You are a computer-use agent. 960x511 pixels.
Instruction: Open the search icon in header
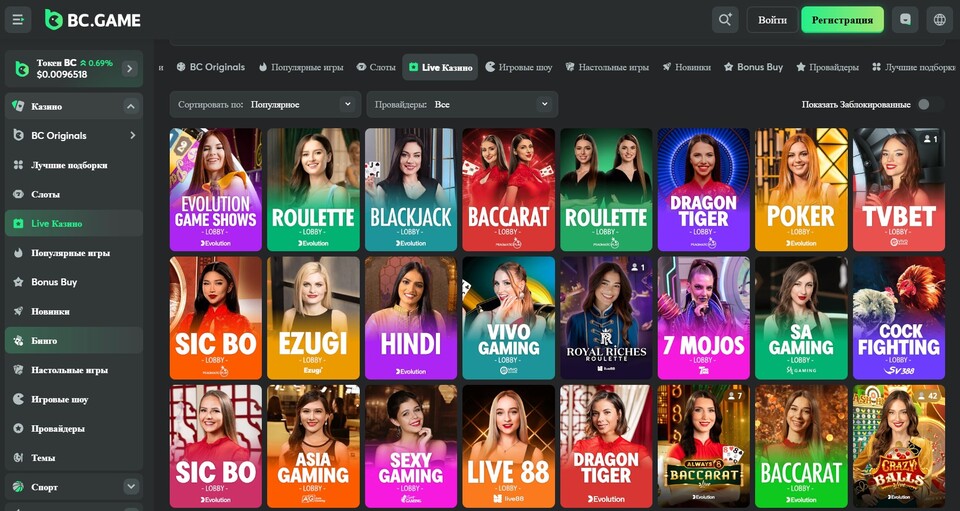click(x=725, y=20)
